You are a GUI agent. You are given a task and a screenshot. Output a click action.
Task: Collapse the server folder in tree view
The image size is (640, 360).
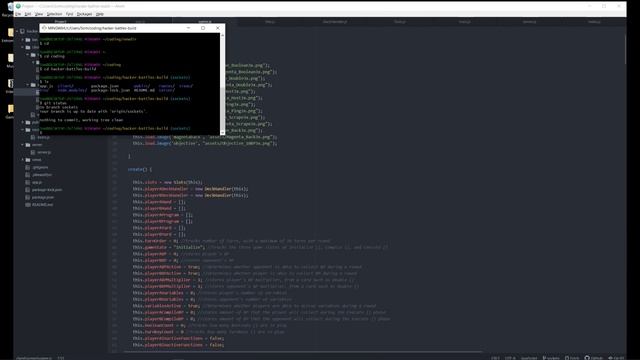point(23,144)
